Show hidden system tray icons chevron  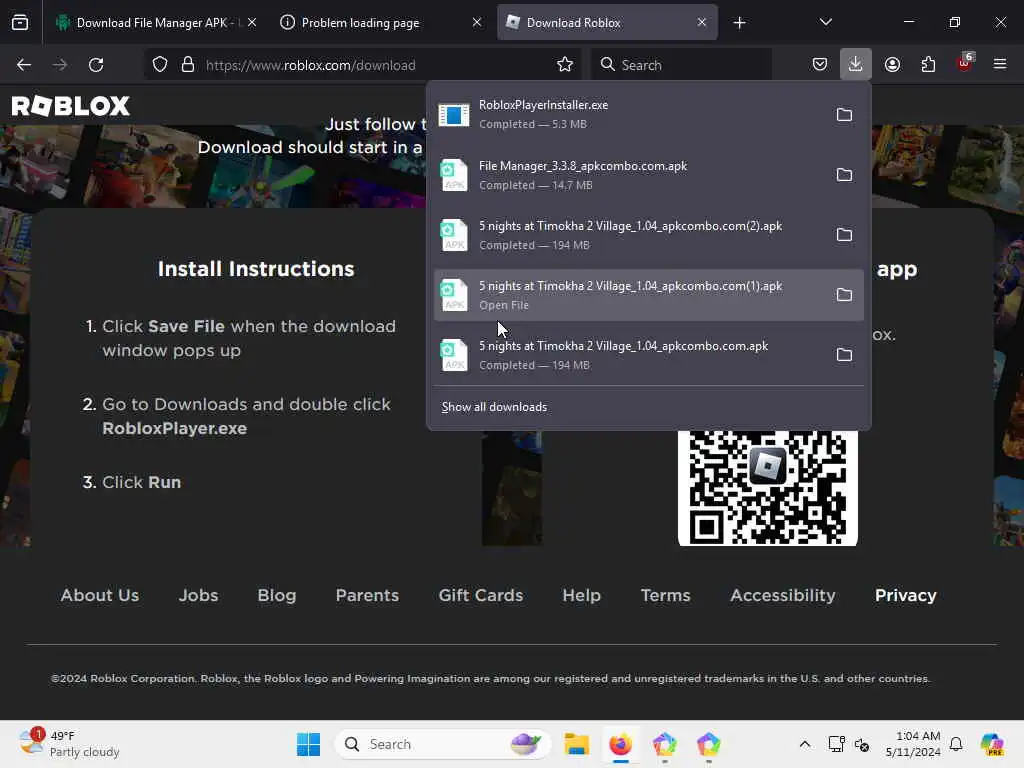[x=805, y=744]
